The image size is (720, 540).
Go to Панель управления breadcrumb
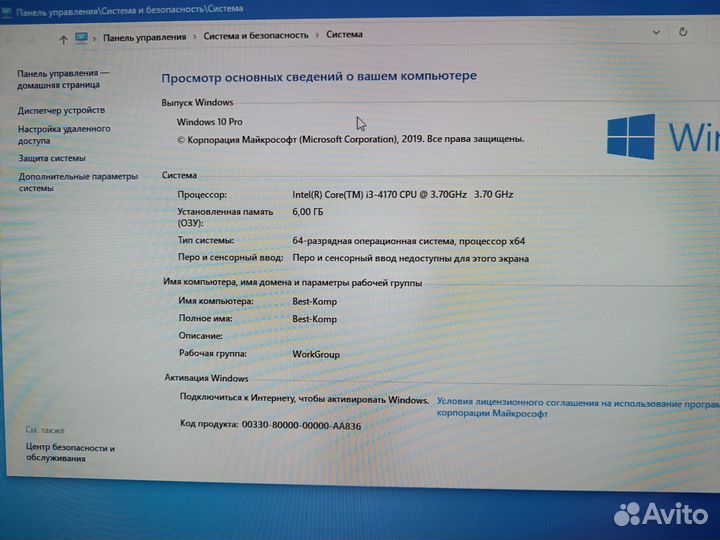coord(145,37)
